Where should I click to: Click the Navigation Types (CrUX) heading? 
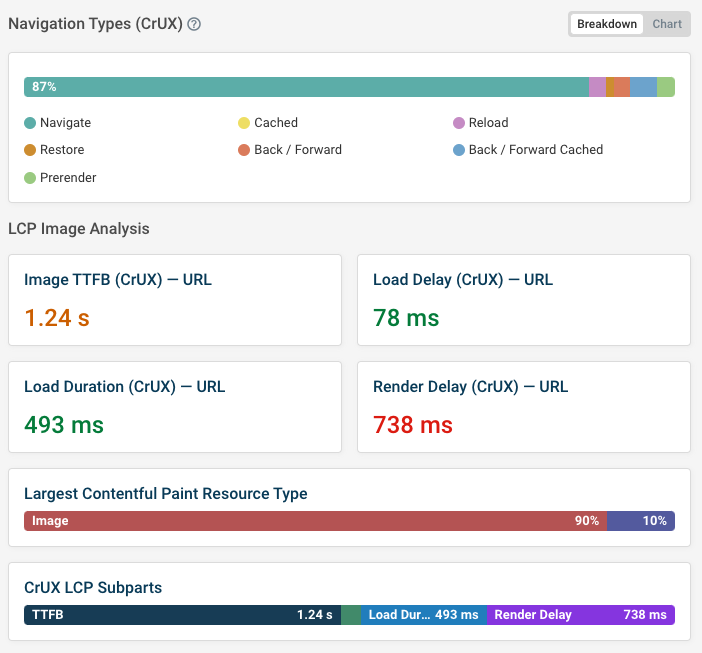pyautogui.click(x=95, y=24)
